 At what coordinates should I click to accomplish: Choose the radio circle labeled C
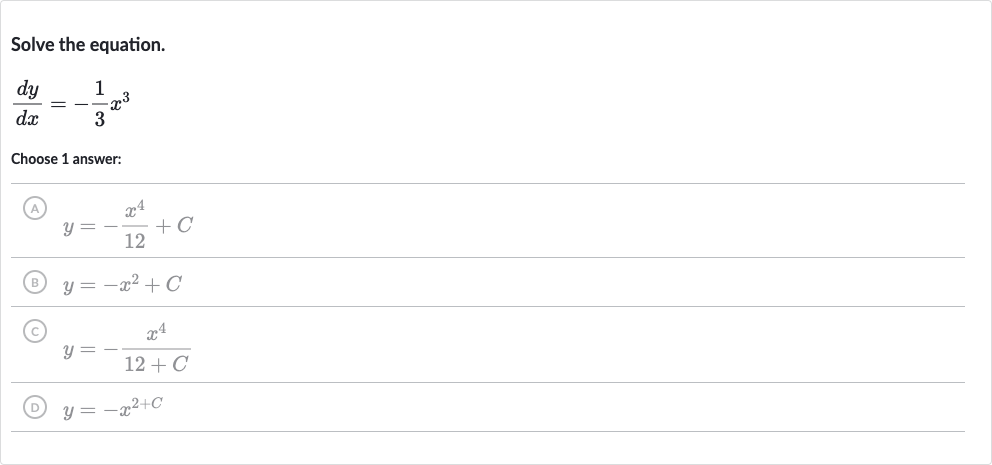[x=35, y=331]
